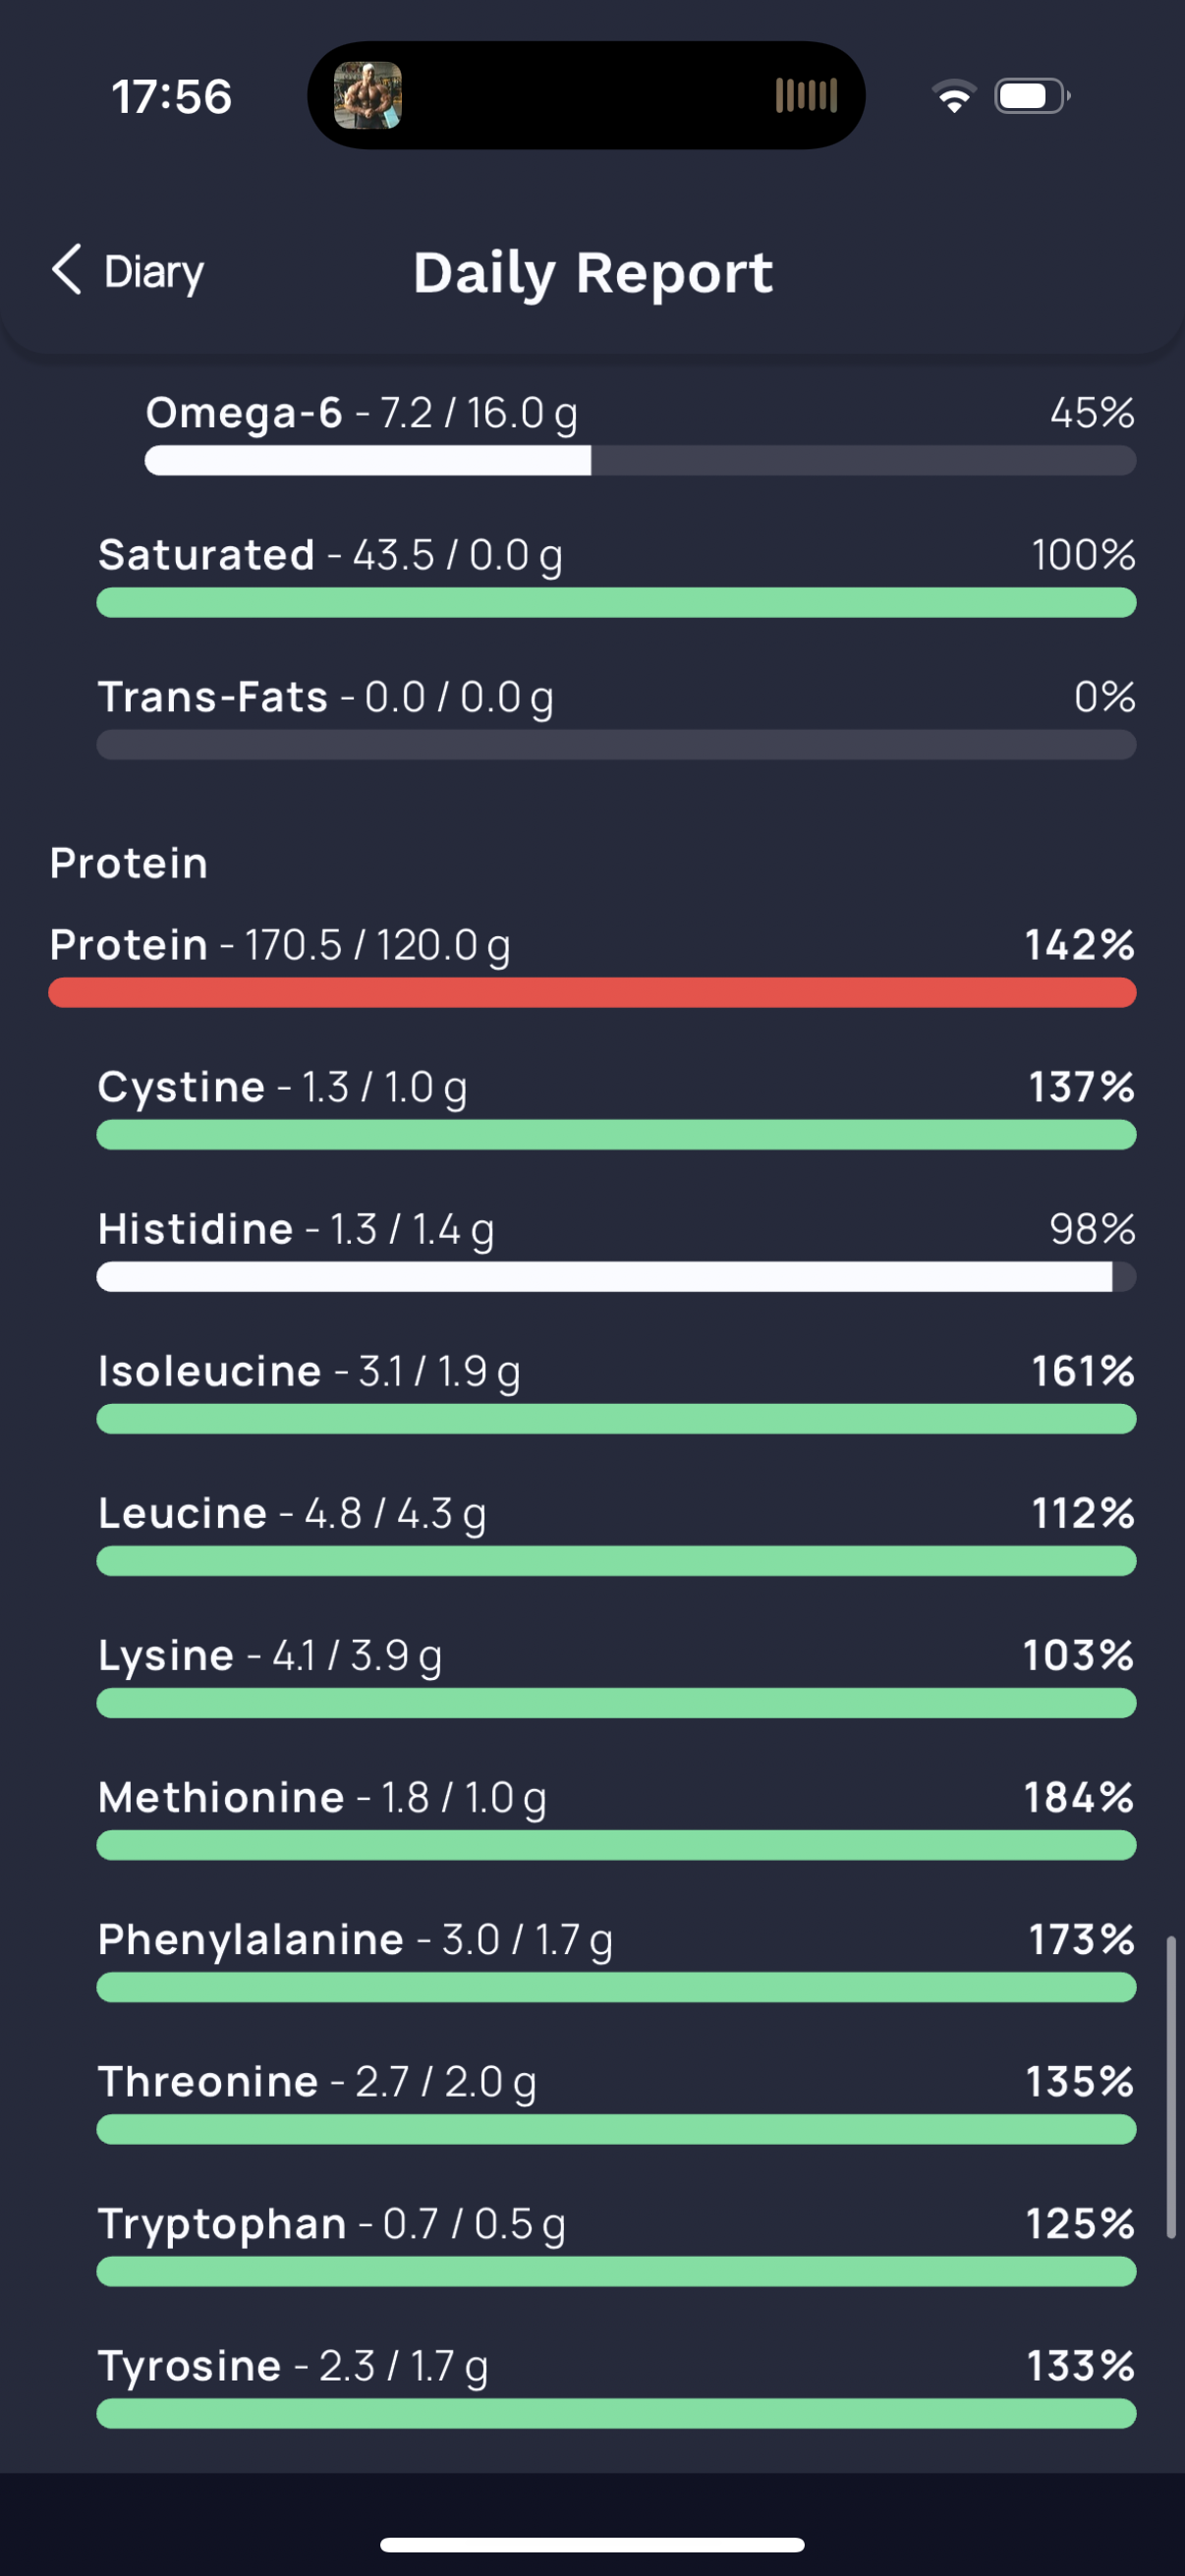Tap the Leucine 112% percentage

click(x=1083, y=1513)
